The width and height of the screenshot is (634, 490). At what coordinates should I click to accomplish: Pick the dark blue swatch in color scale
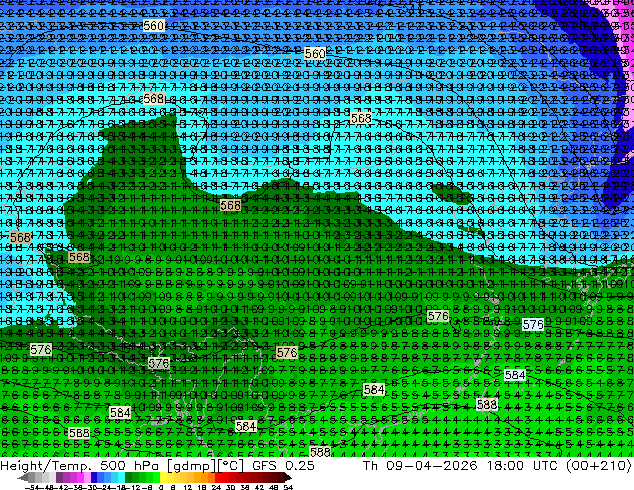pyautogui.click(x=94, y=477)
